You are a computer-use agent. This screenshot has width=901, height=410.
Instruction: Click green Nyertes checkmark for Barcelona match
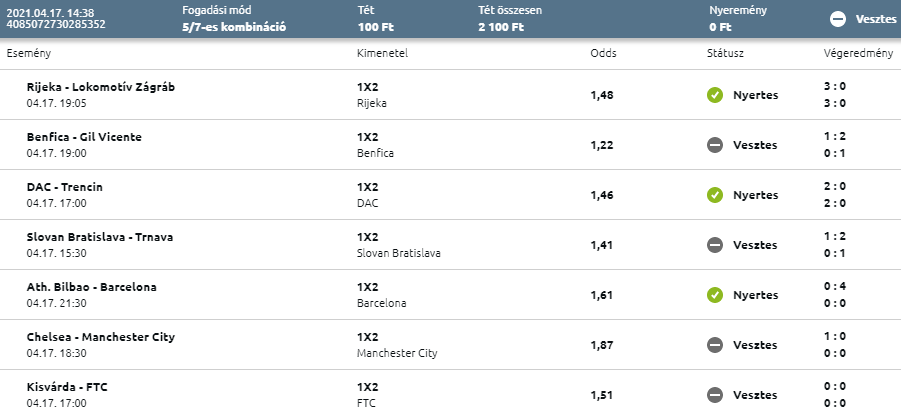714,295
